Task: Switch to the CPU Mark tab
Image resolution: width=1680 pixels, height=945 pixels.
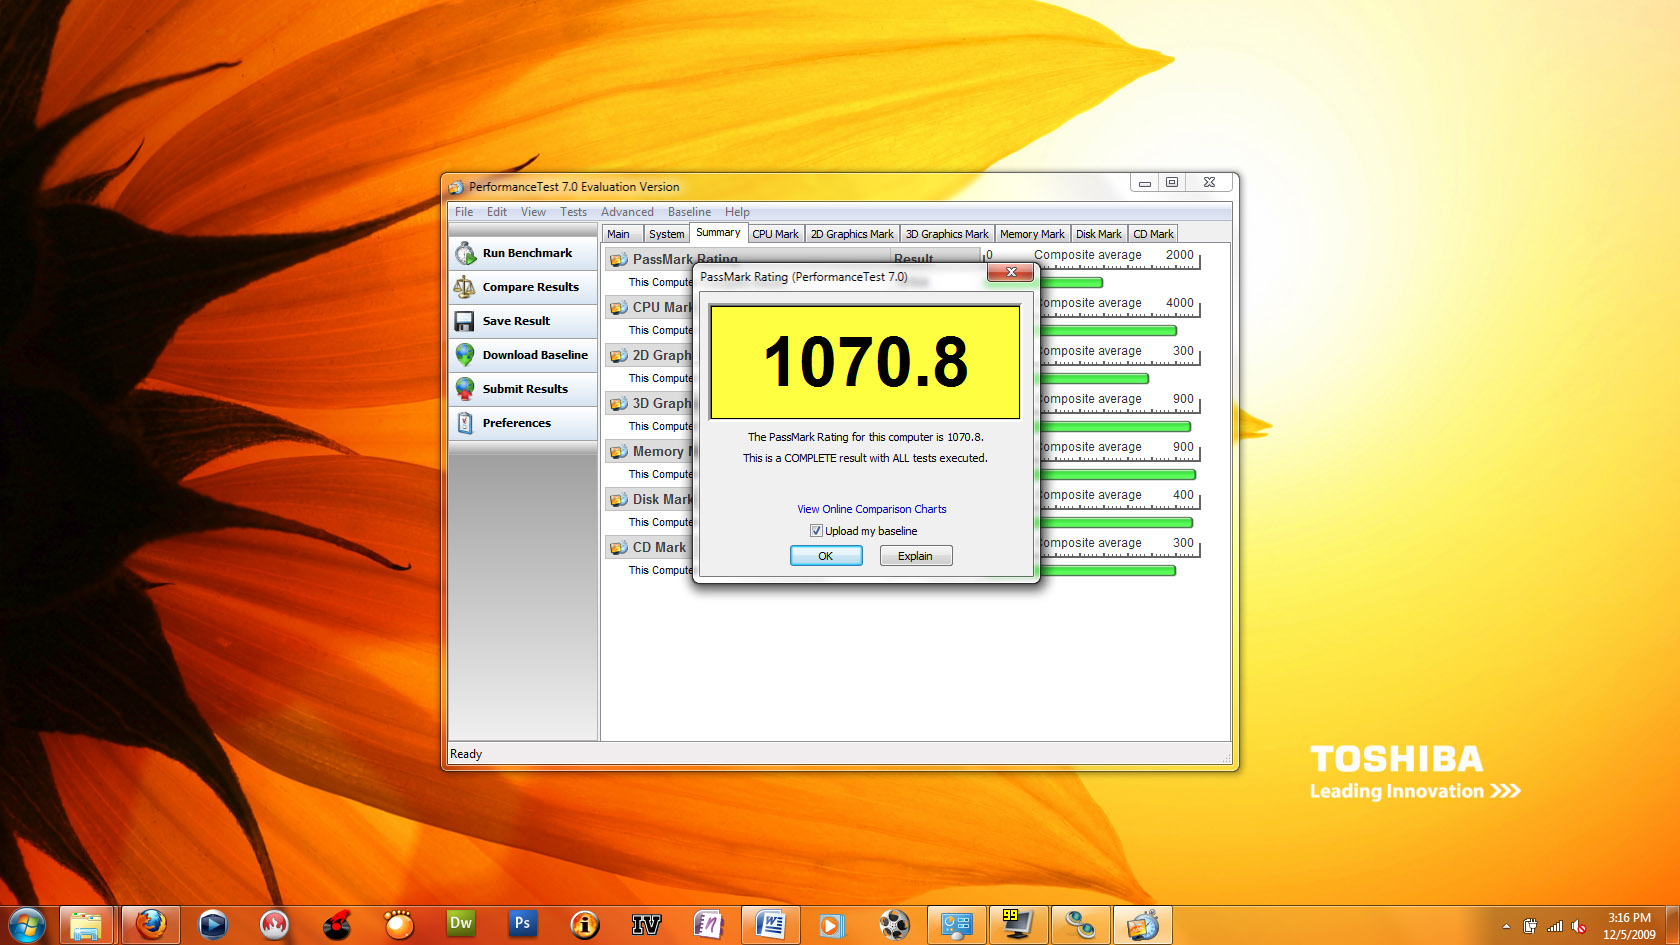Action: click(775, 234)
